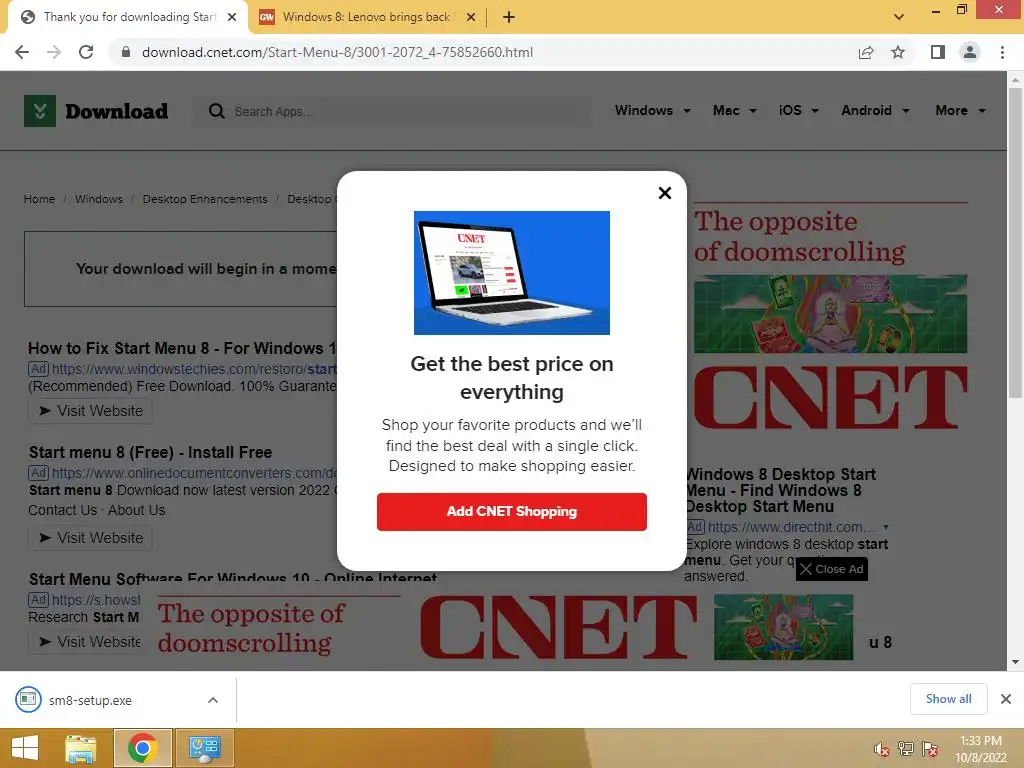Open 'How to Fix Start Menu 8' ad
The height and width of the screenshot is (768, 1024).
tap(182, 348)
